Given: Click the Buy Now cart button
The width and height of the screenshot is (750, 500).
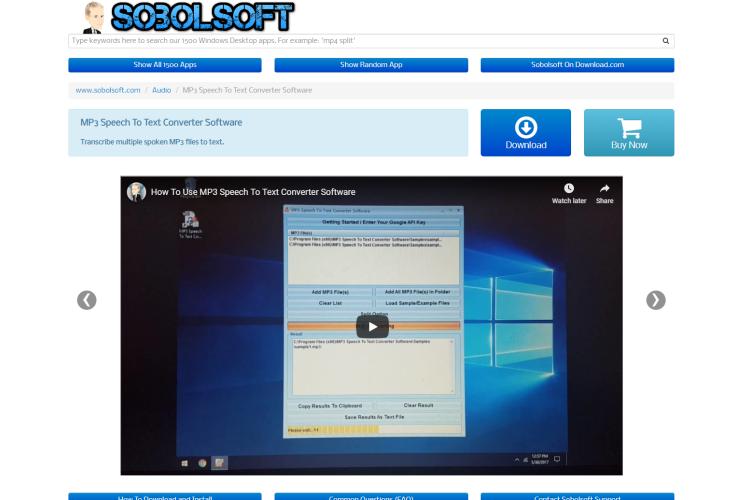Looking at the screenshot, I should pos(629,133).
